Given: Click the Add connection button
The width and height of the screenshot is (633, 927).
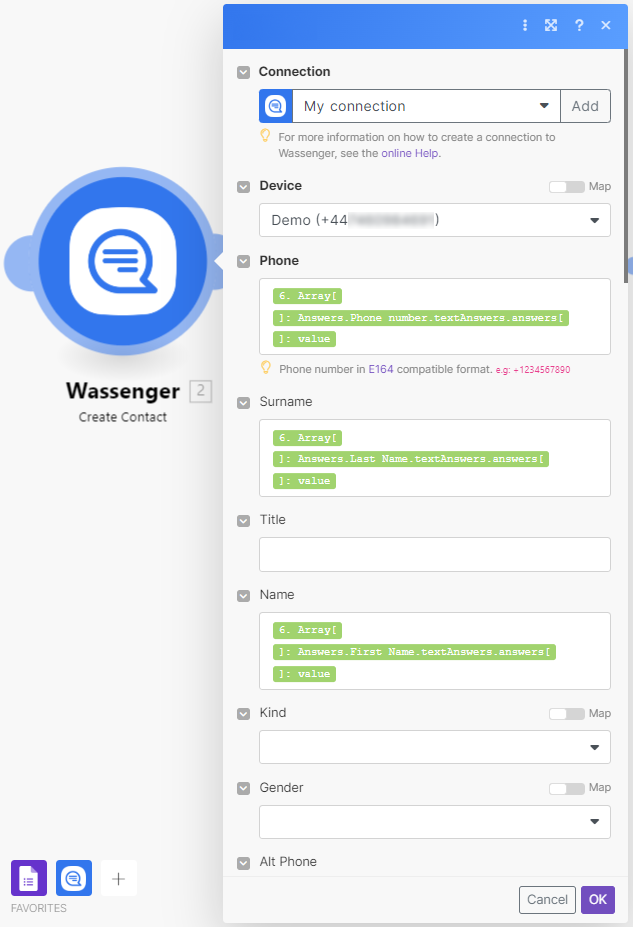Looking at the screenshot, I should (x=585, y=106).
